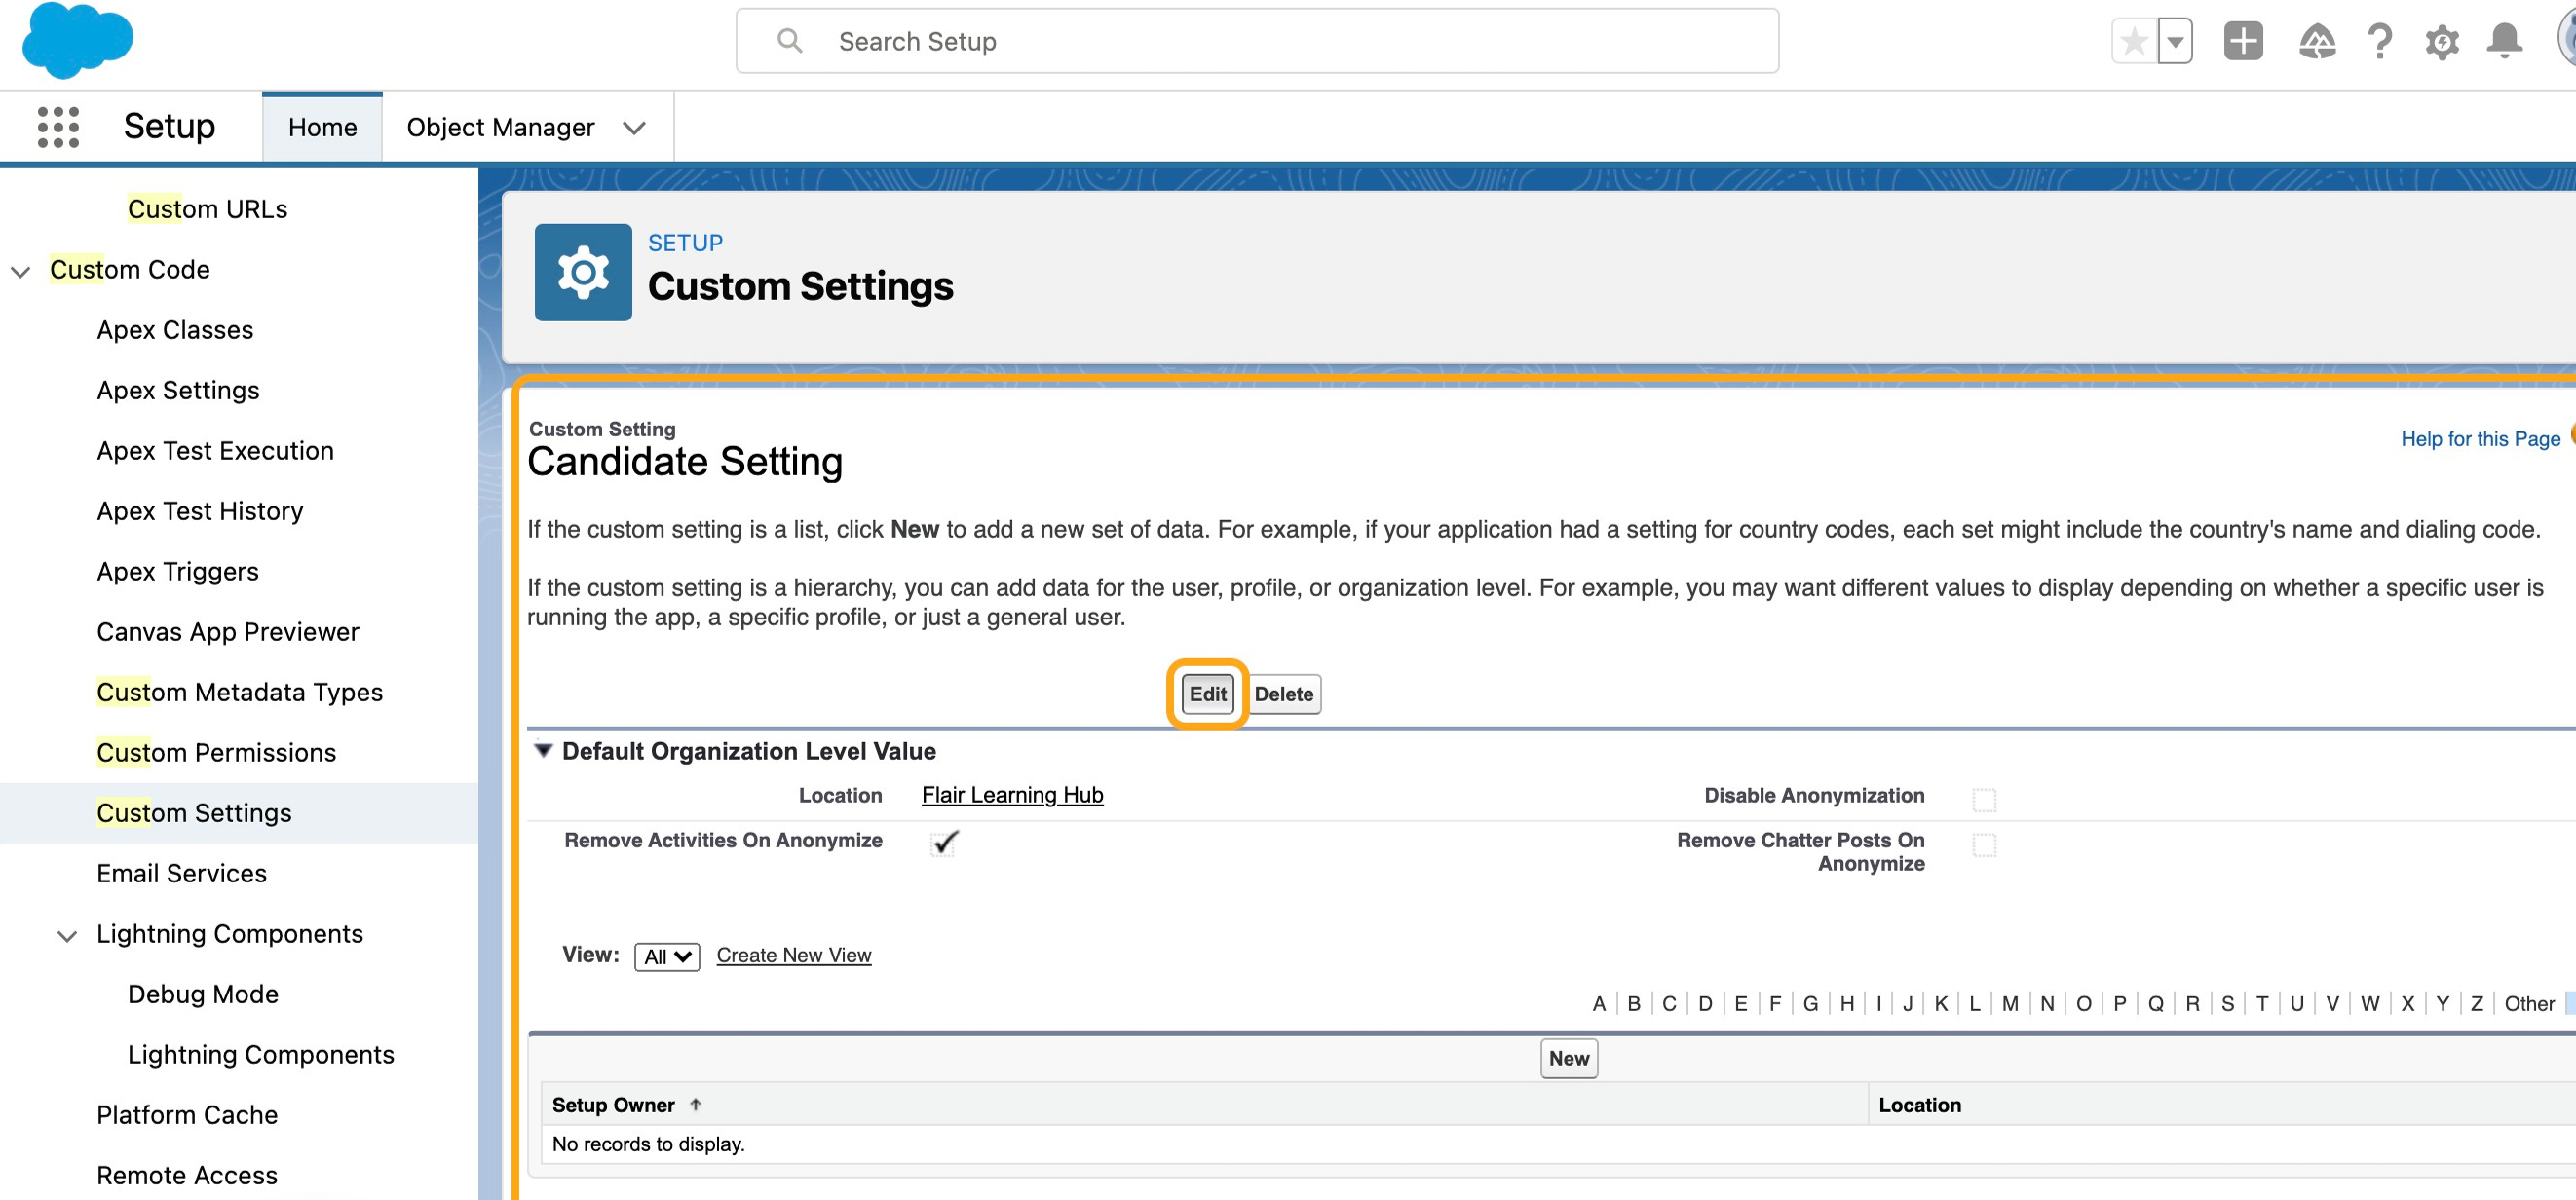The height and width of the screenshot is (1200, 2576).
Task: Open the global actions plus icon
Action: (x=2242, y=41)
